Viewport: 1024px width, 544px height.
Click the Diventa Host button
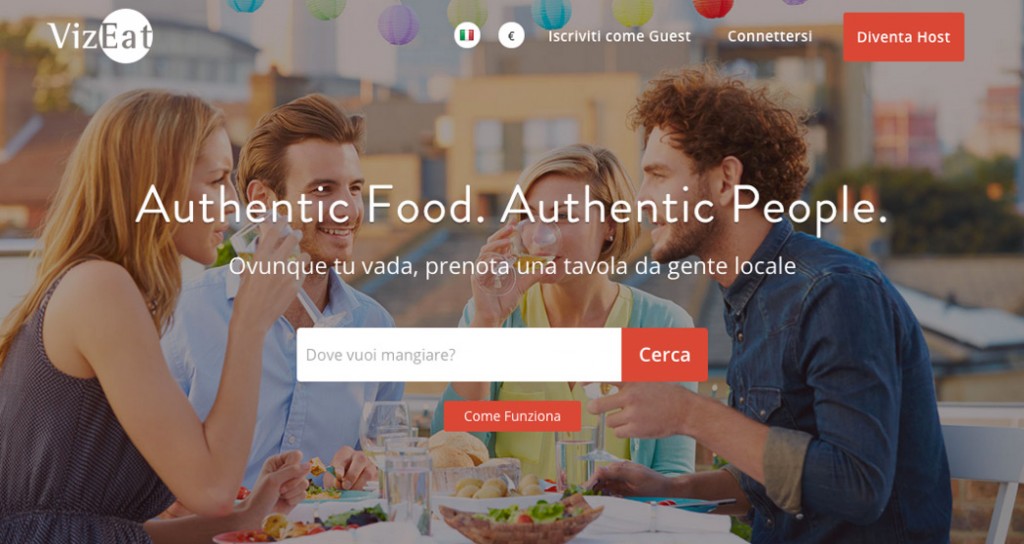(x=903, y=37)
